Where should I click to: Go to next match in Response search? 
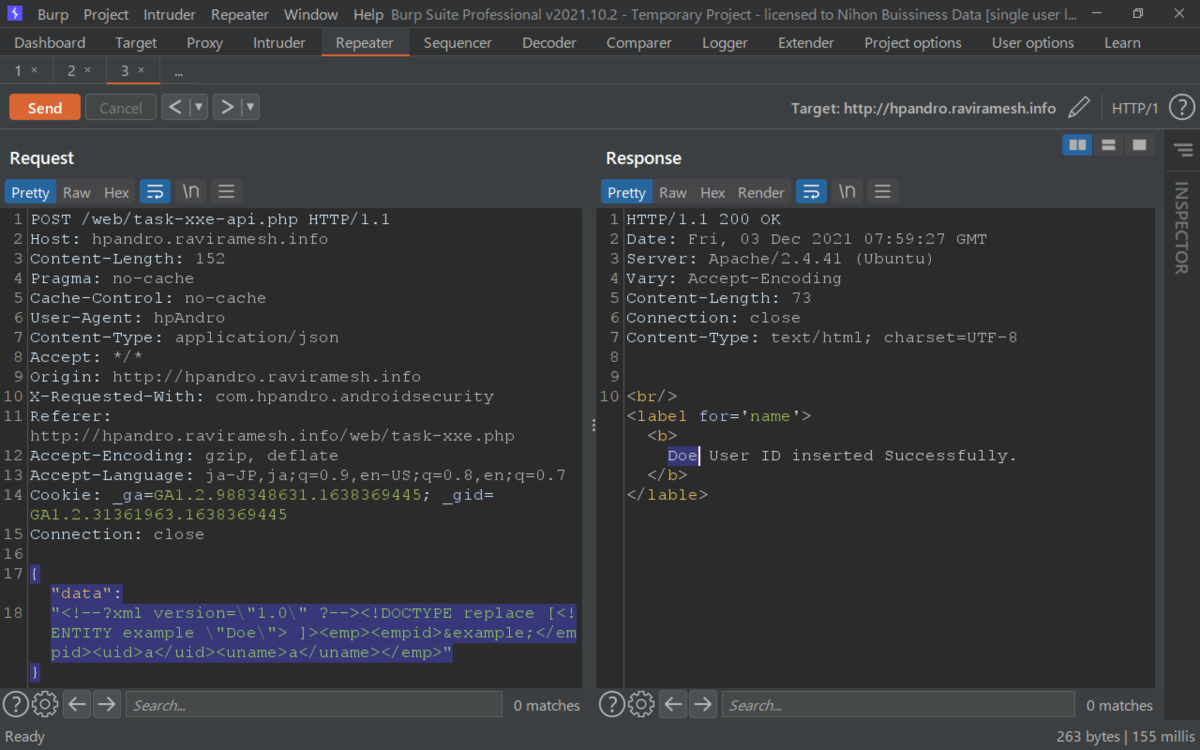tap(703, 704)
